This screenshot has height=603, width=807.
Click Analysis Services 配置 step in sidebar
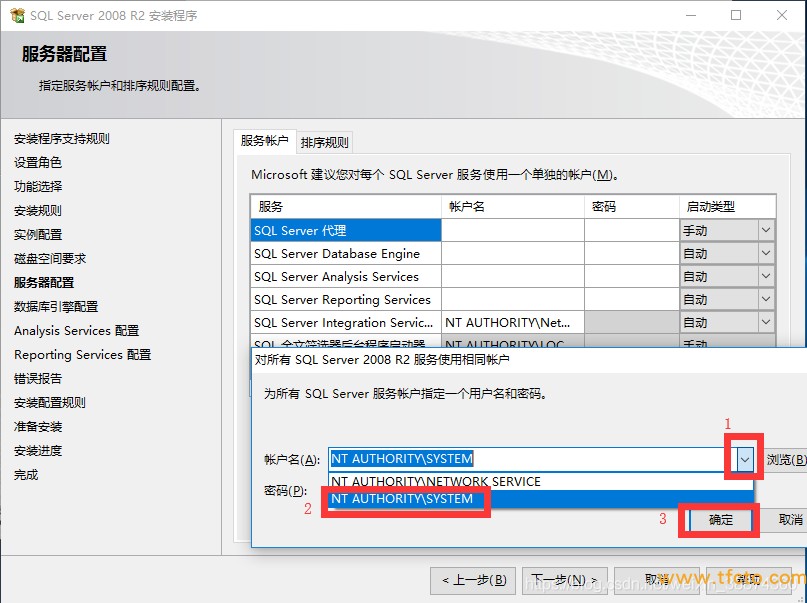(77, 330)
